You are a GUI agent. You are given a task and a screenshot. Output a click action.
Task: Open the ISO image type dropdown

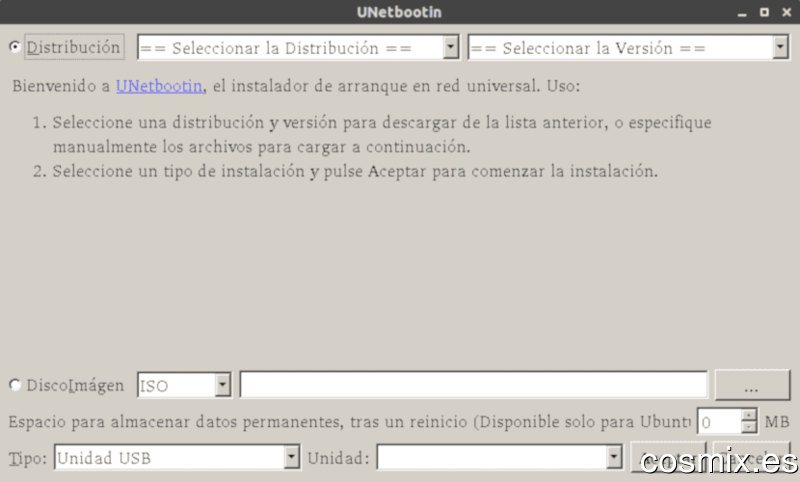coord(184,385)
